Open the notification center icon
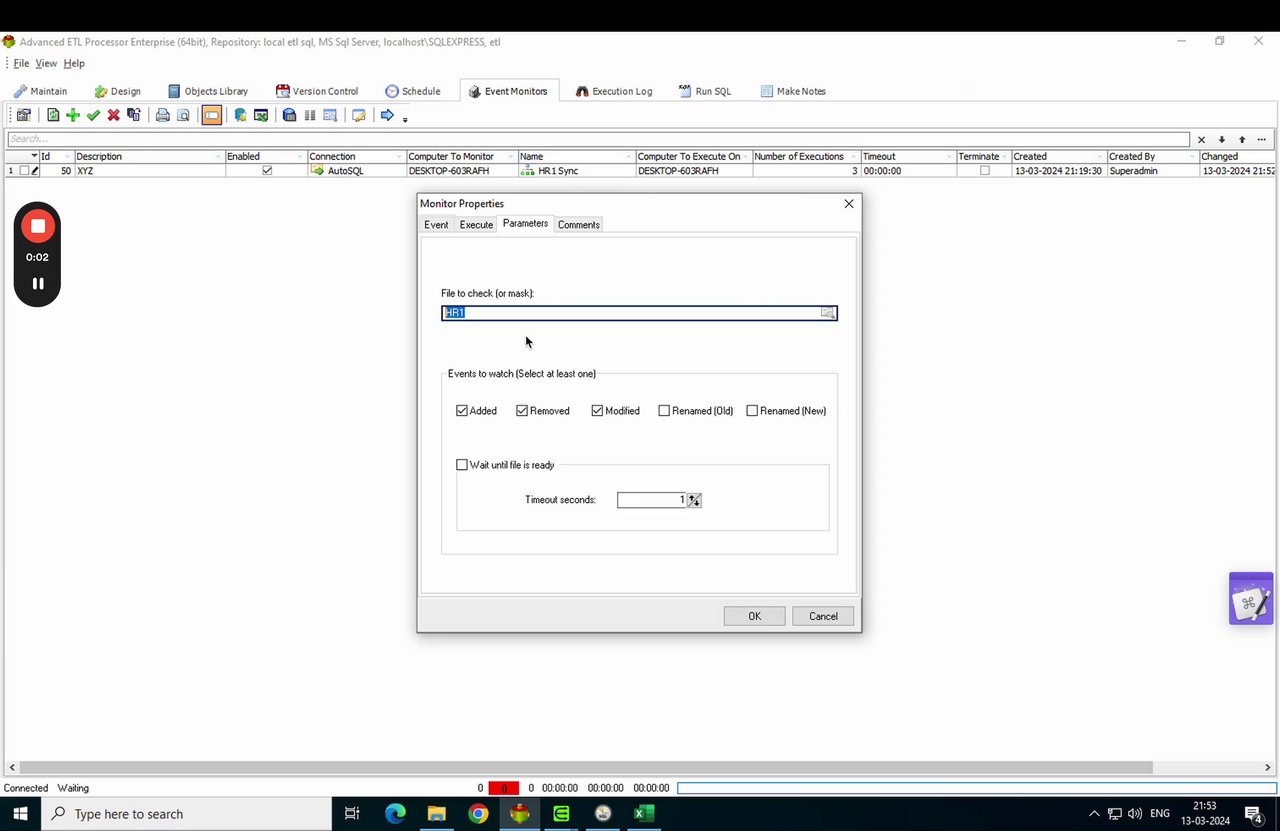This screenshot has width=1280, height=831. coord(1254,814)
